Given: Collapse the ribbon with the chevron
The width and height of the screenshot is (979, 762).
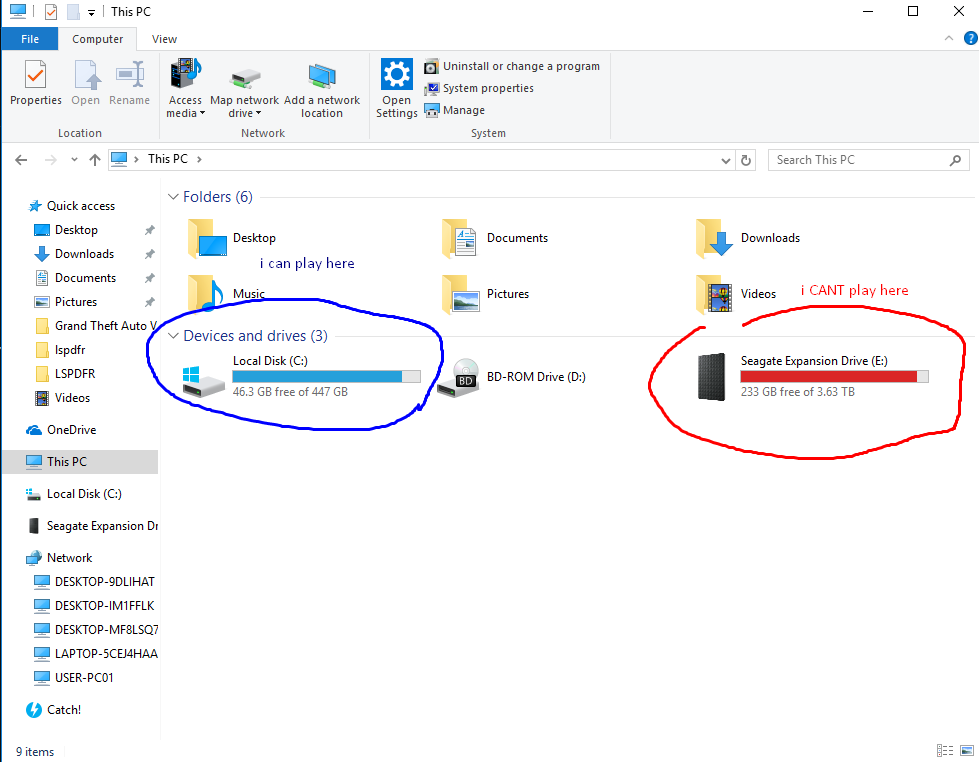Looking at the screenshot, I should (x=948, y=39).
